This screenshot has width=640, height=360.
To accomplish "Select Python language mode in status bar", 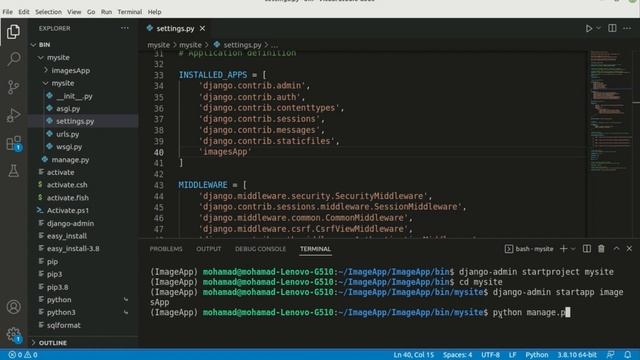I will (x=537, y=355).
